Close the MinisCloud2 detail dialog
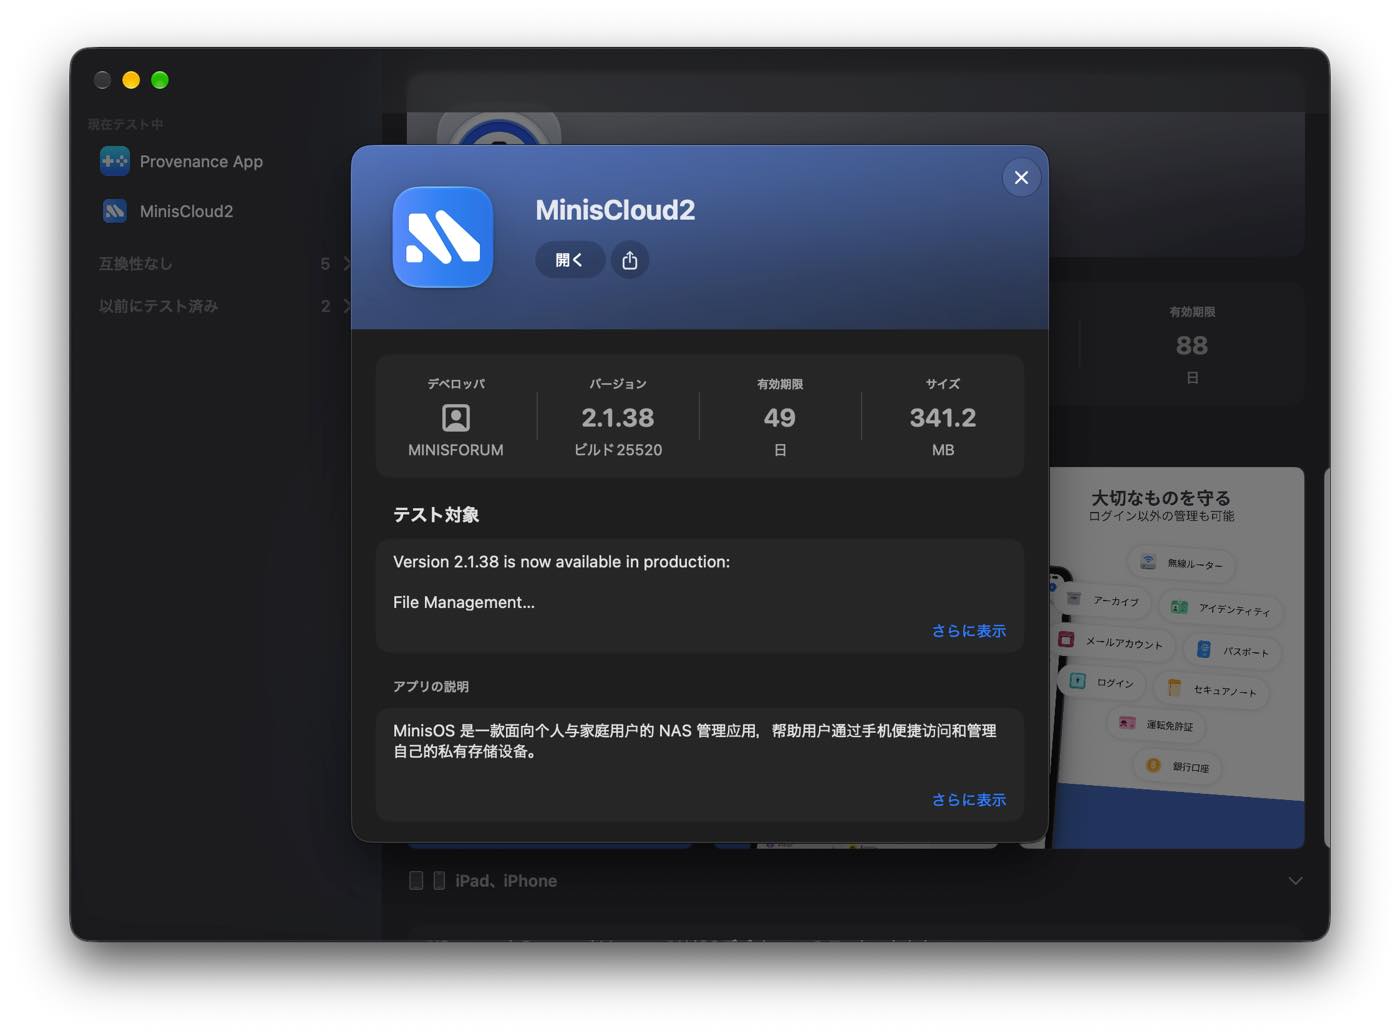The image size is (1400, 1034). [x=1021, y=177]
